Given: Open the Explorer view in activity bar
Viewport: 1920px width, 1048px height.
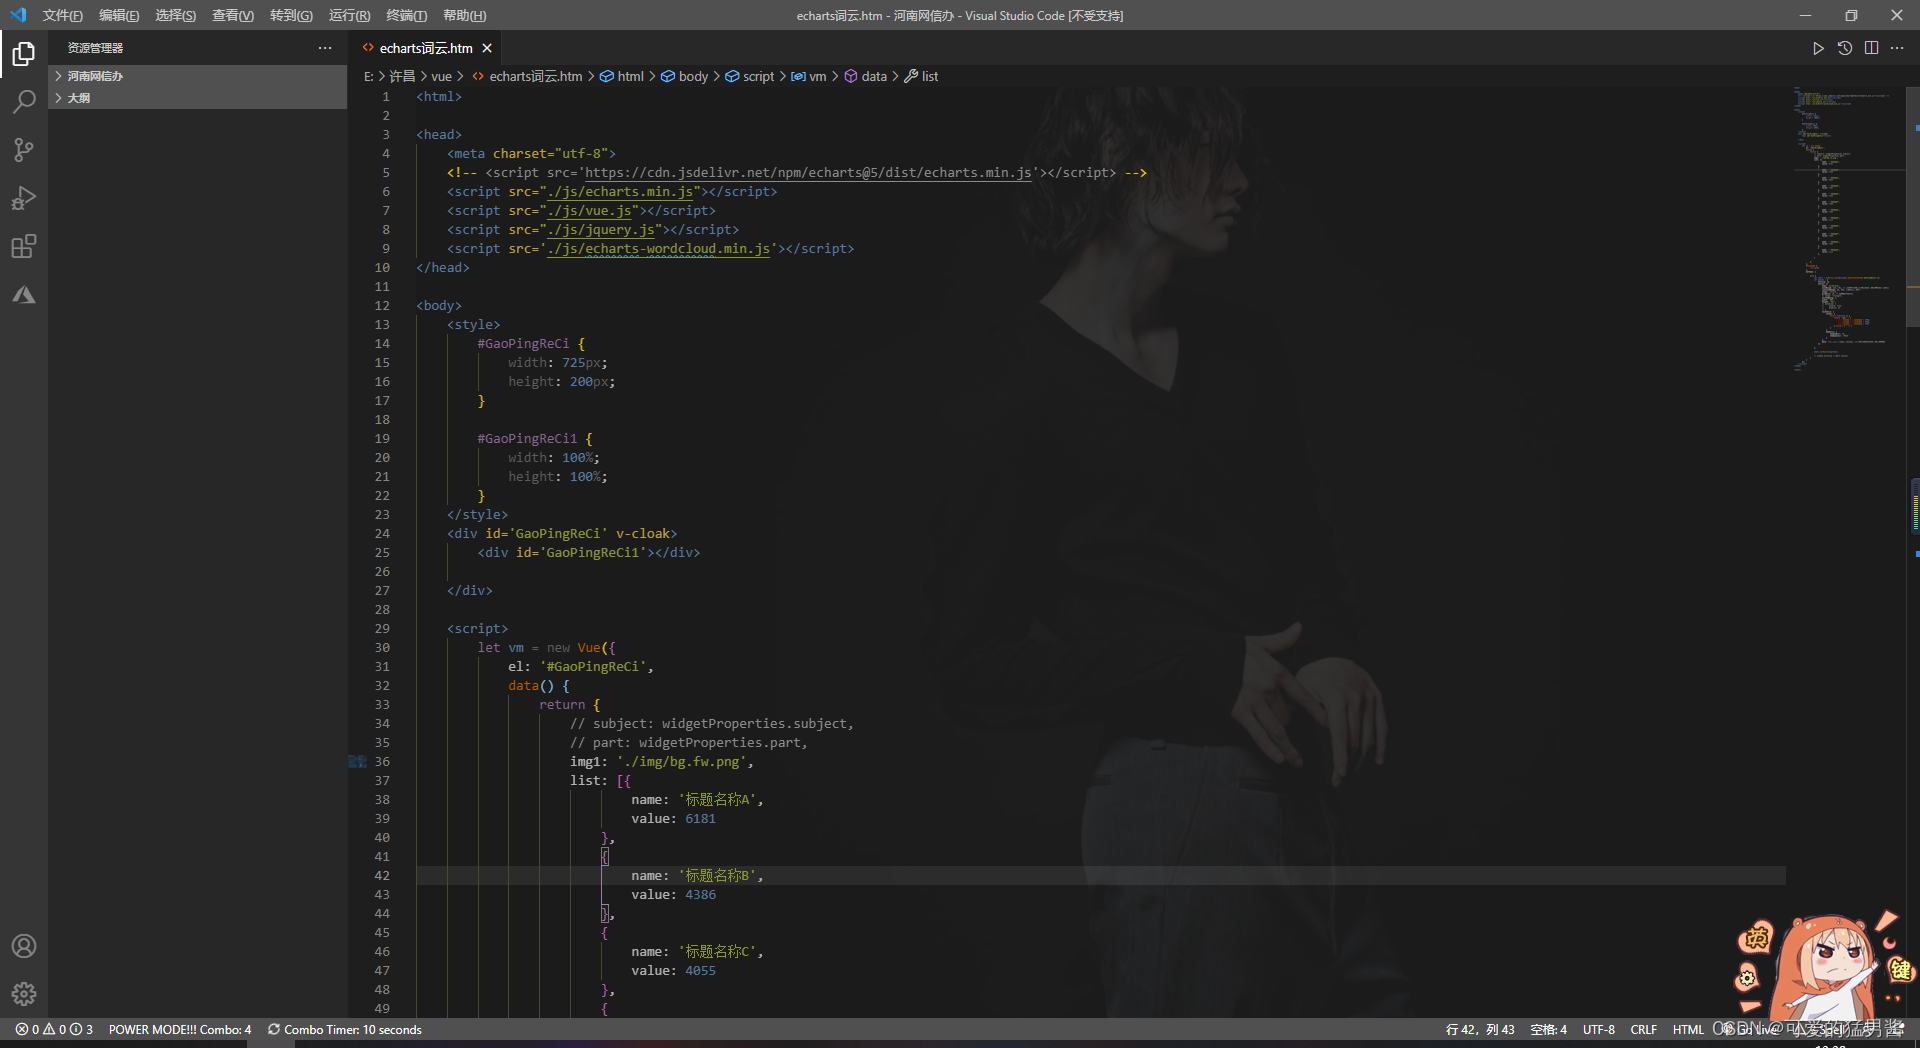Looking at the screenshot, I should (x=24, y=53).
